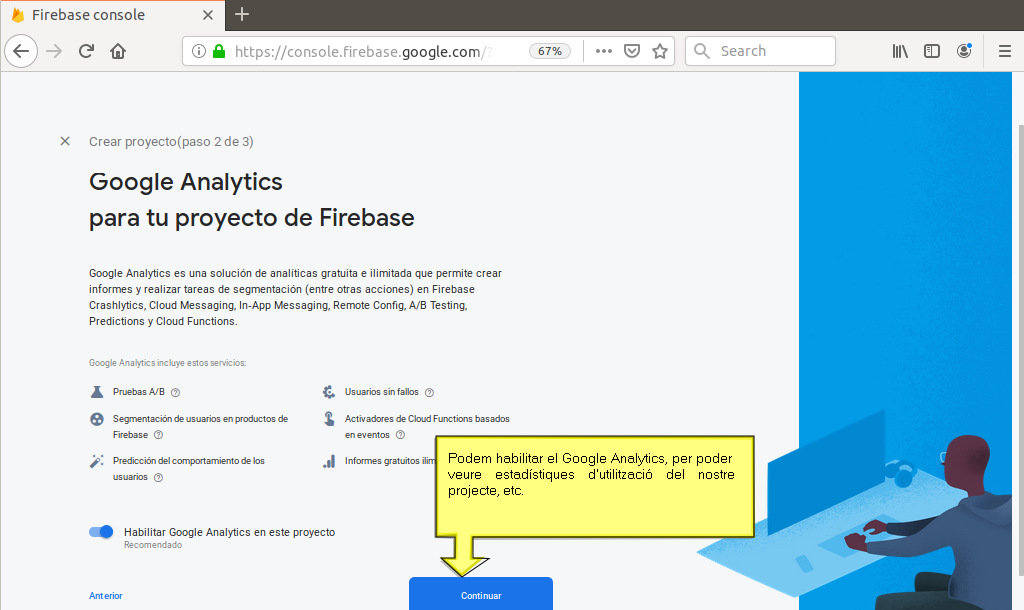
Task: Click the Predicción magic wand icon
Action: [x=97, y=461]
